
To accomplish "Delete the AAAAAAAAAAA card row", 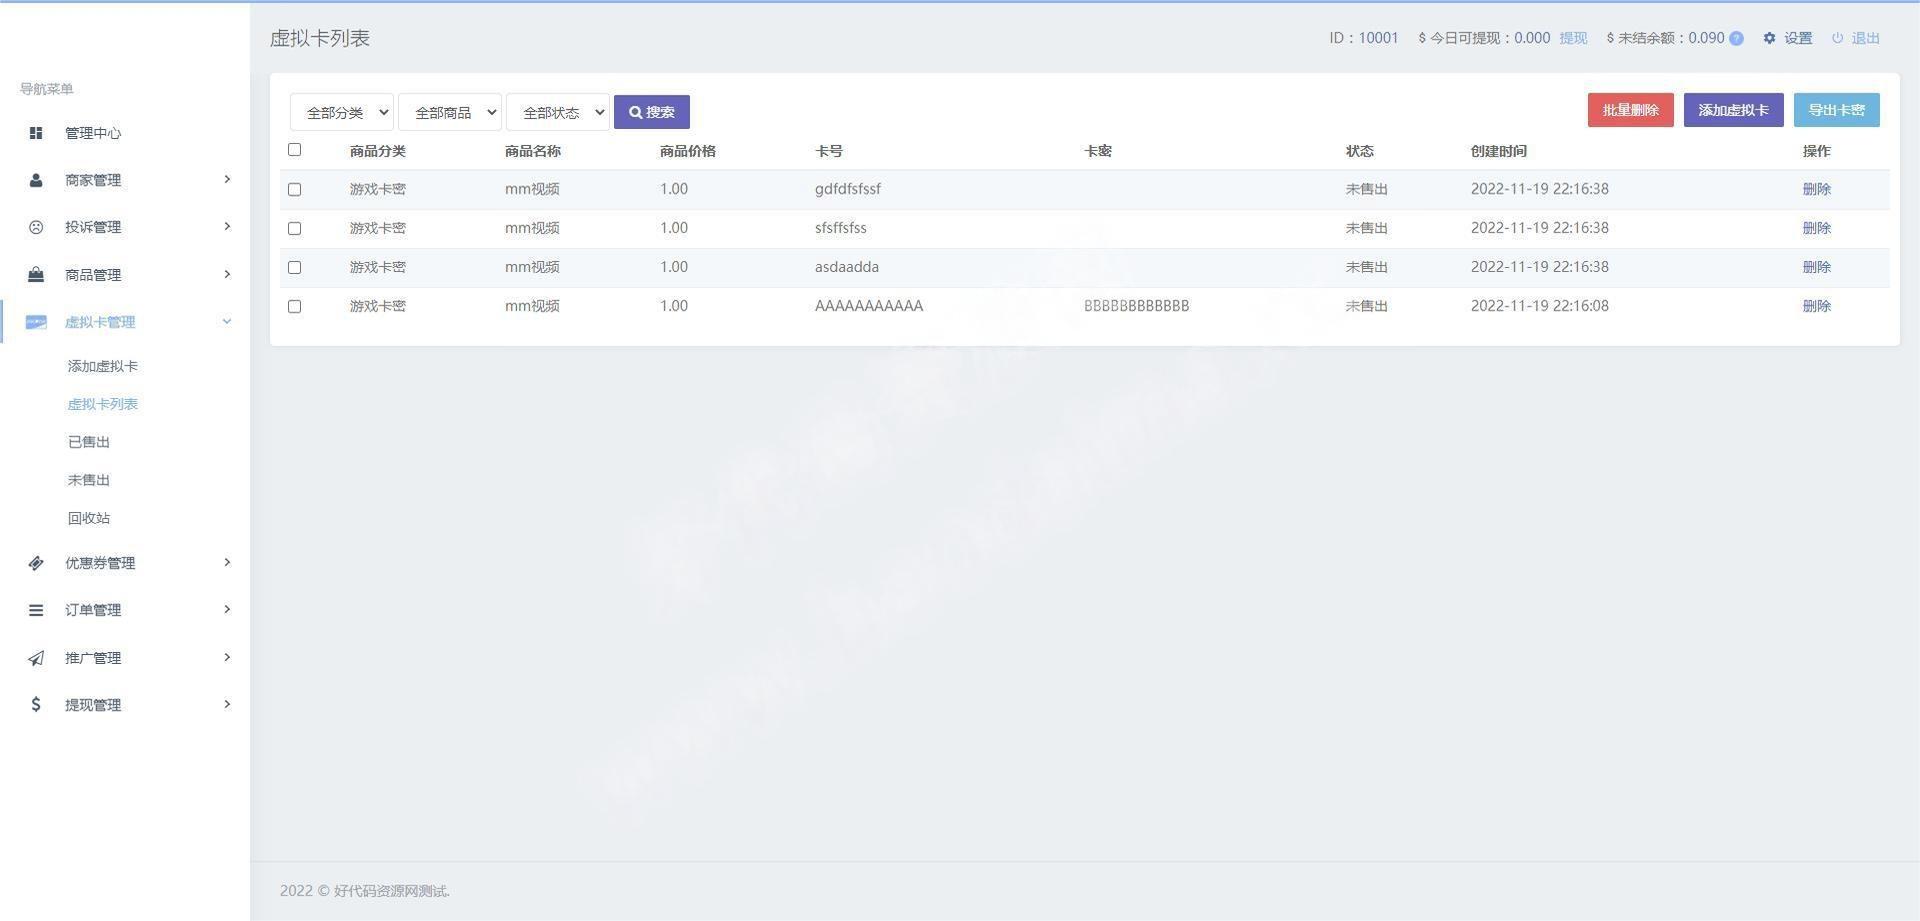I will tap(1817, 306).
